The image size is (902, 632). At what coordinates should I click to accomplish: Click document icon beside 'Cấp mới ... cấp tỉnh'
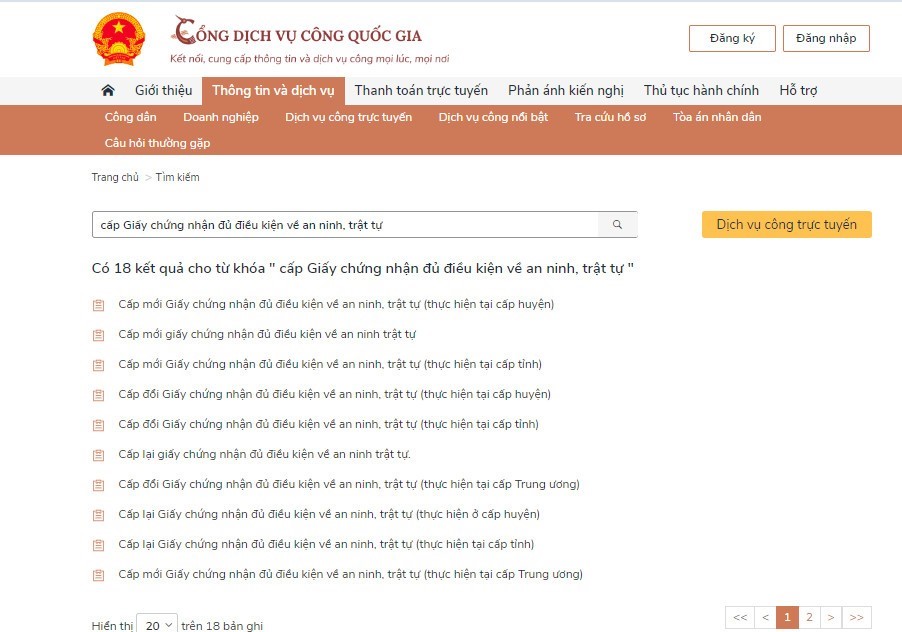pyautogui.click(x=98, y=365)
